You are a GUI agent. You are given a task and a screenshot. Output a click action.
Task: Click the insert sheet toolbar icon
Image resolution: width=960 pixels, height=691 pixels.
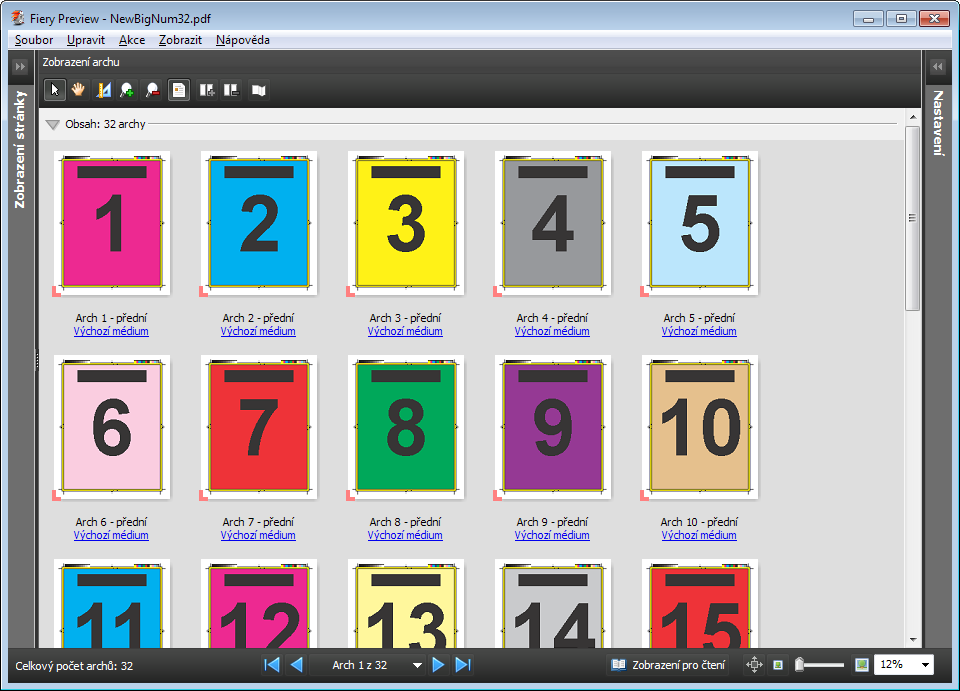(207, 91)
